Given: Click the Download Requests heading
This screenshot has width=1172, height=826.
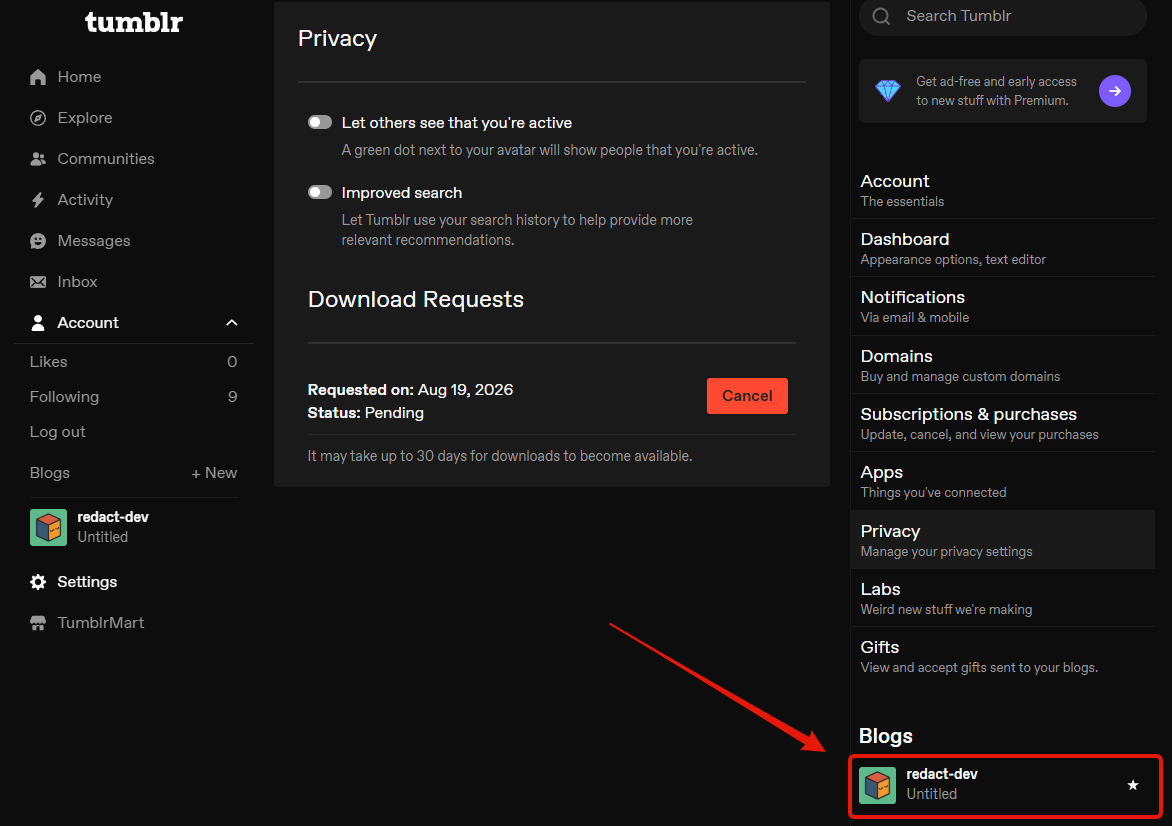Looking at the screenshot, I should [x=416, y=299].
